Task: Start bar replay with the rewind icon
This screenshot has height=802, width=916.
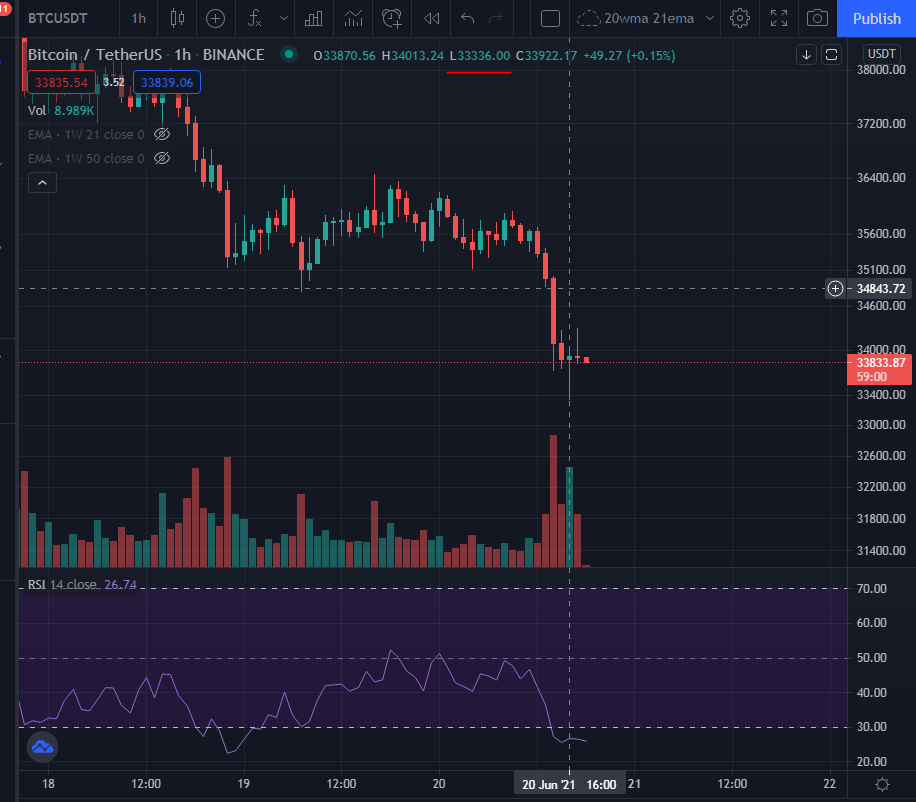Action: (x=432, y=19)
